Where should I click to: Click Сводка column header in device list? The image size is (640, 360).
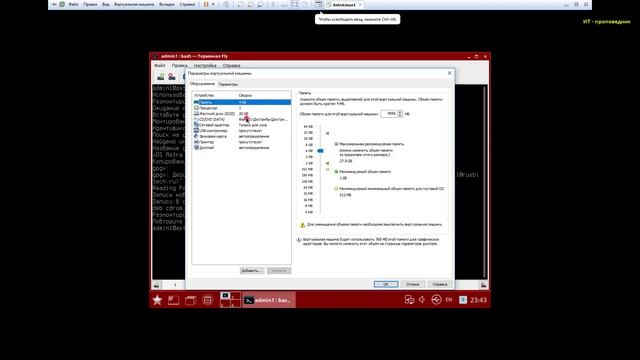point(245,95)
